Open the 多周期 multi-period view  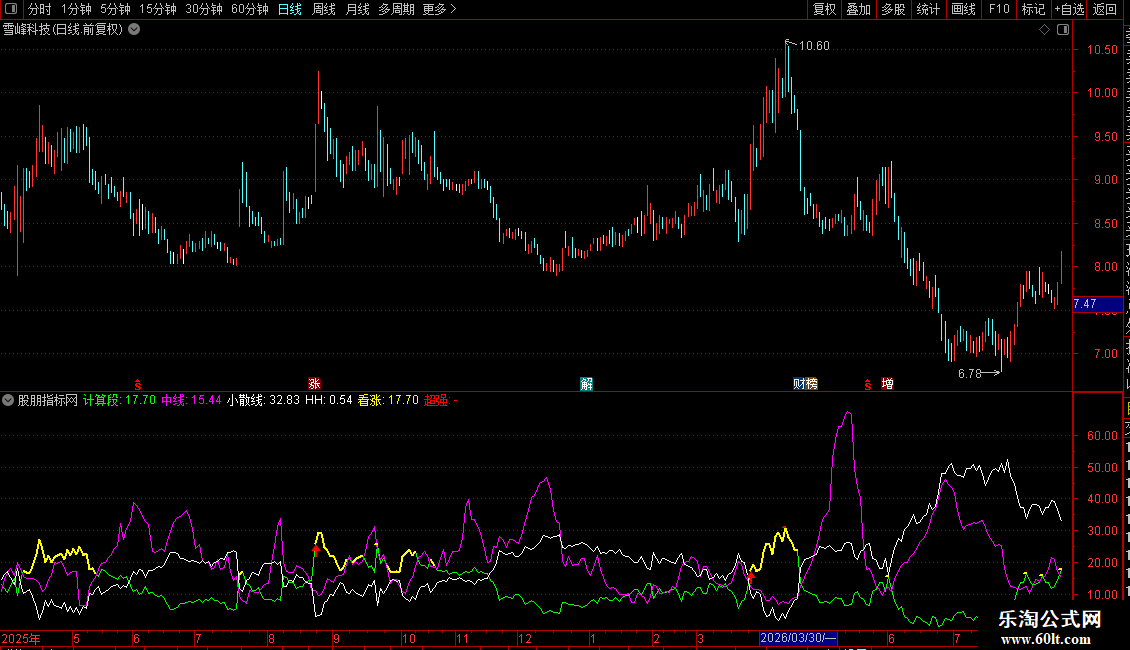[x=396, y=9]
